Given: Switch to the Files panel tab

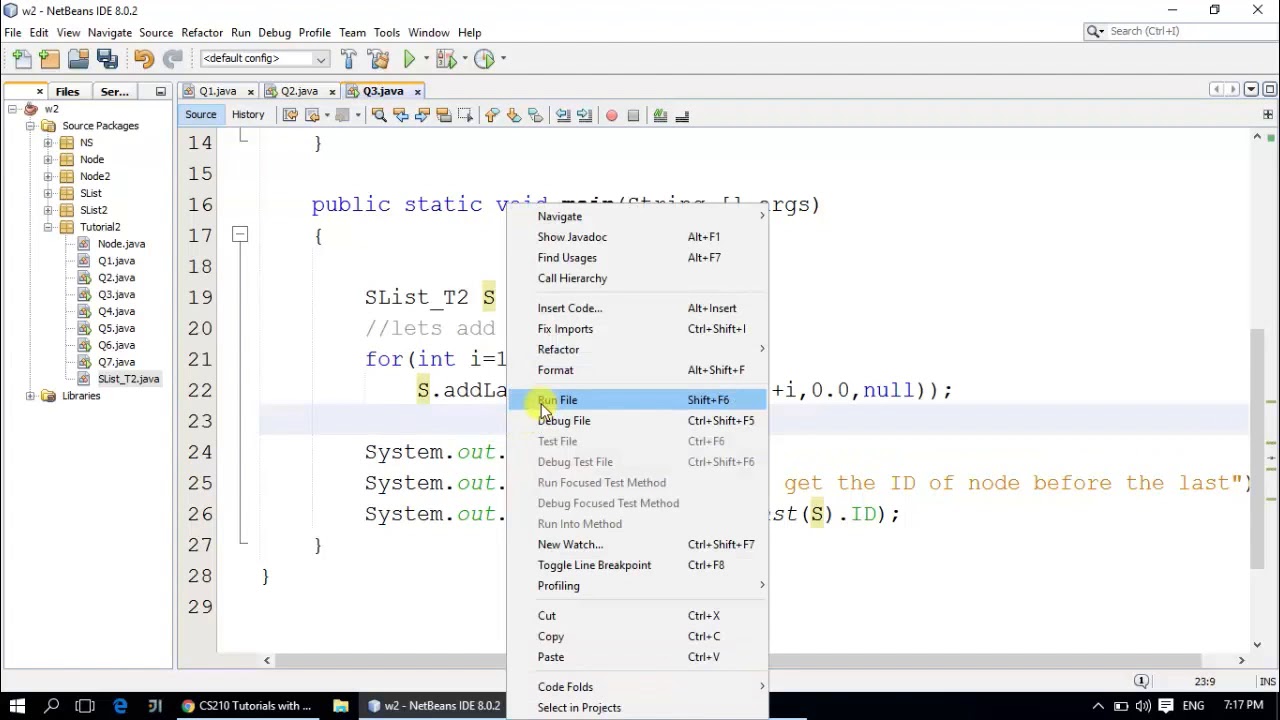Looking at the screenshot, I should tap(67, 91).
